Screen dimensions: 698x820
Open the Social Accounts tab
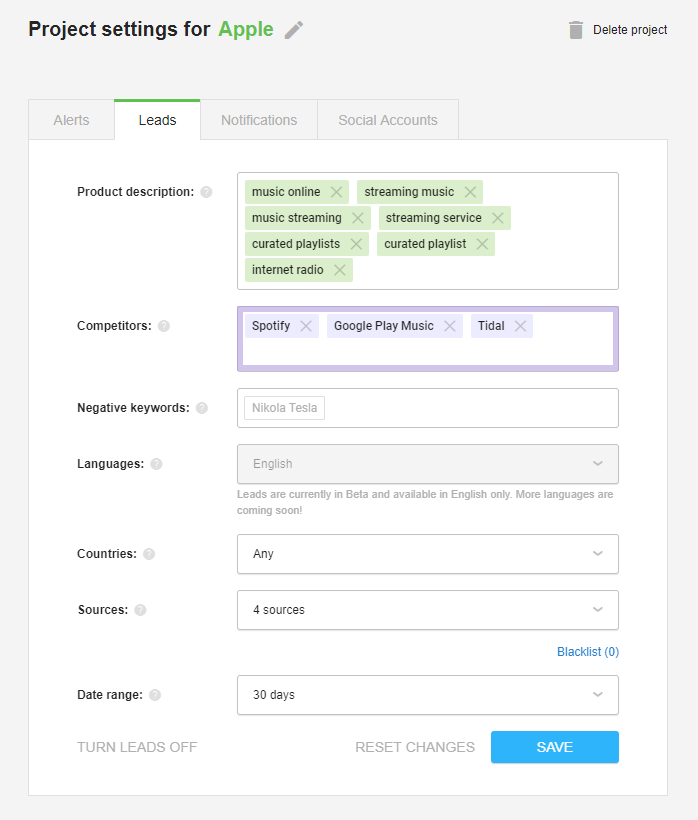pyautogui.click(x=388, y=120)
